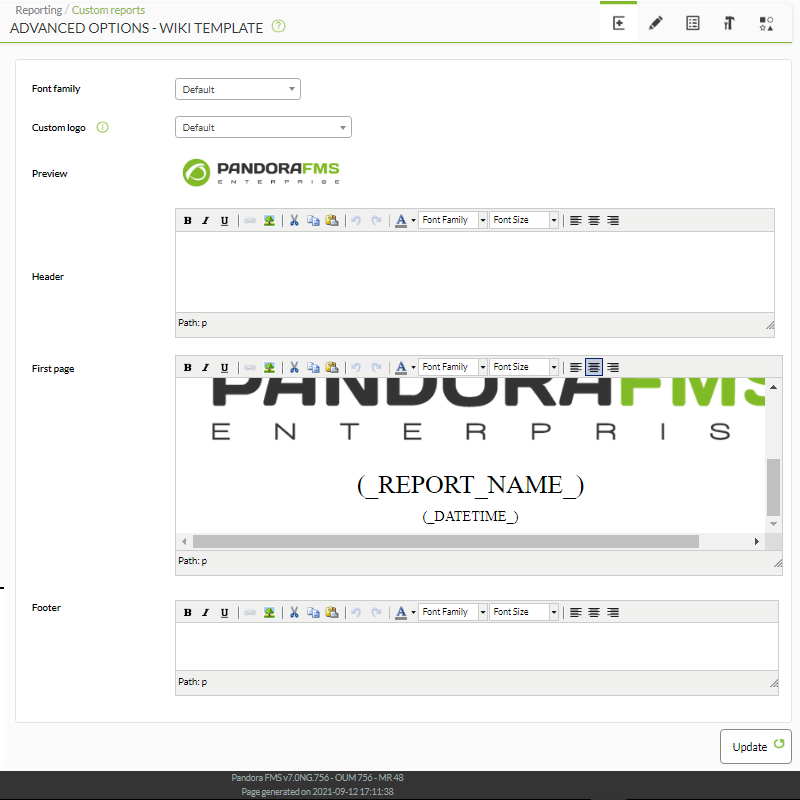Open the pencil edit tab
Screen dimensions: 800x800
pos(656,23)
